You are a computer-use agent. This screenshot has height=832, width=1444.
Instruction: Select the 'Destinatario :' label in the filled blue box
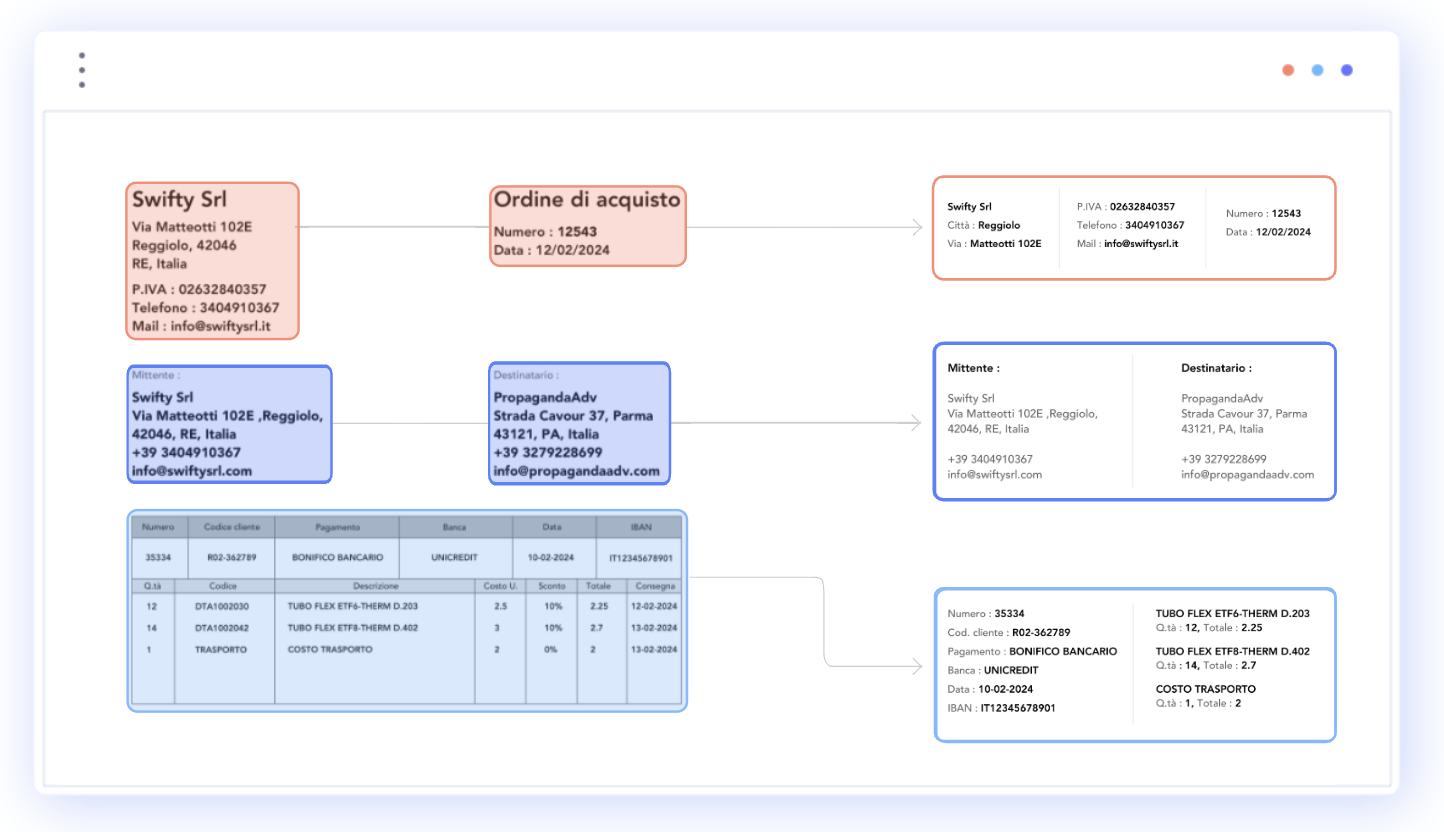(x=526, y=376)
